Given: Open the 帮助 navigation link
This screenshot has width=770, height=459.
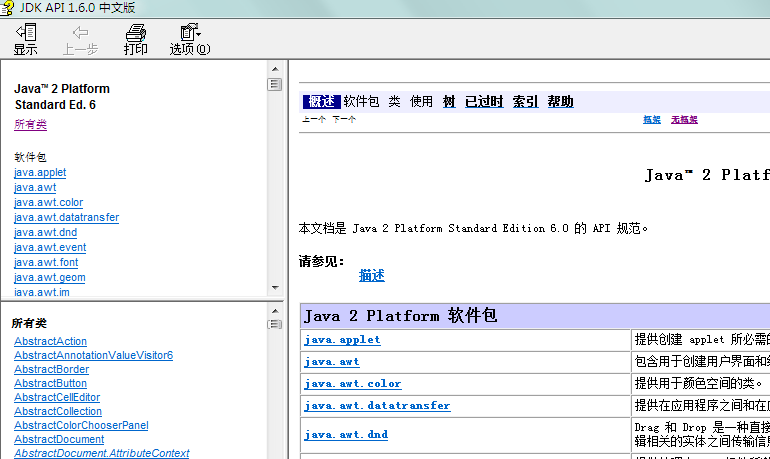Looking at the screenshot, I should [x=560, y=102].
